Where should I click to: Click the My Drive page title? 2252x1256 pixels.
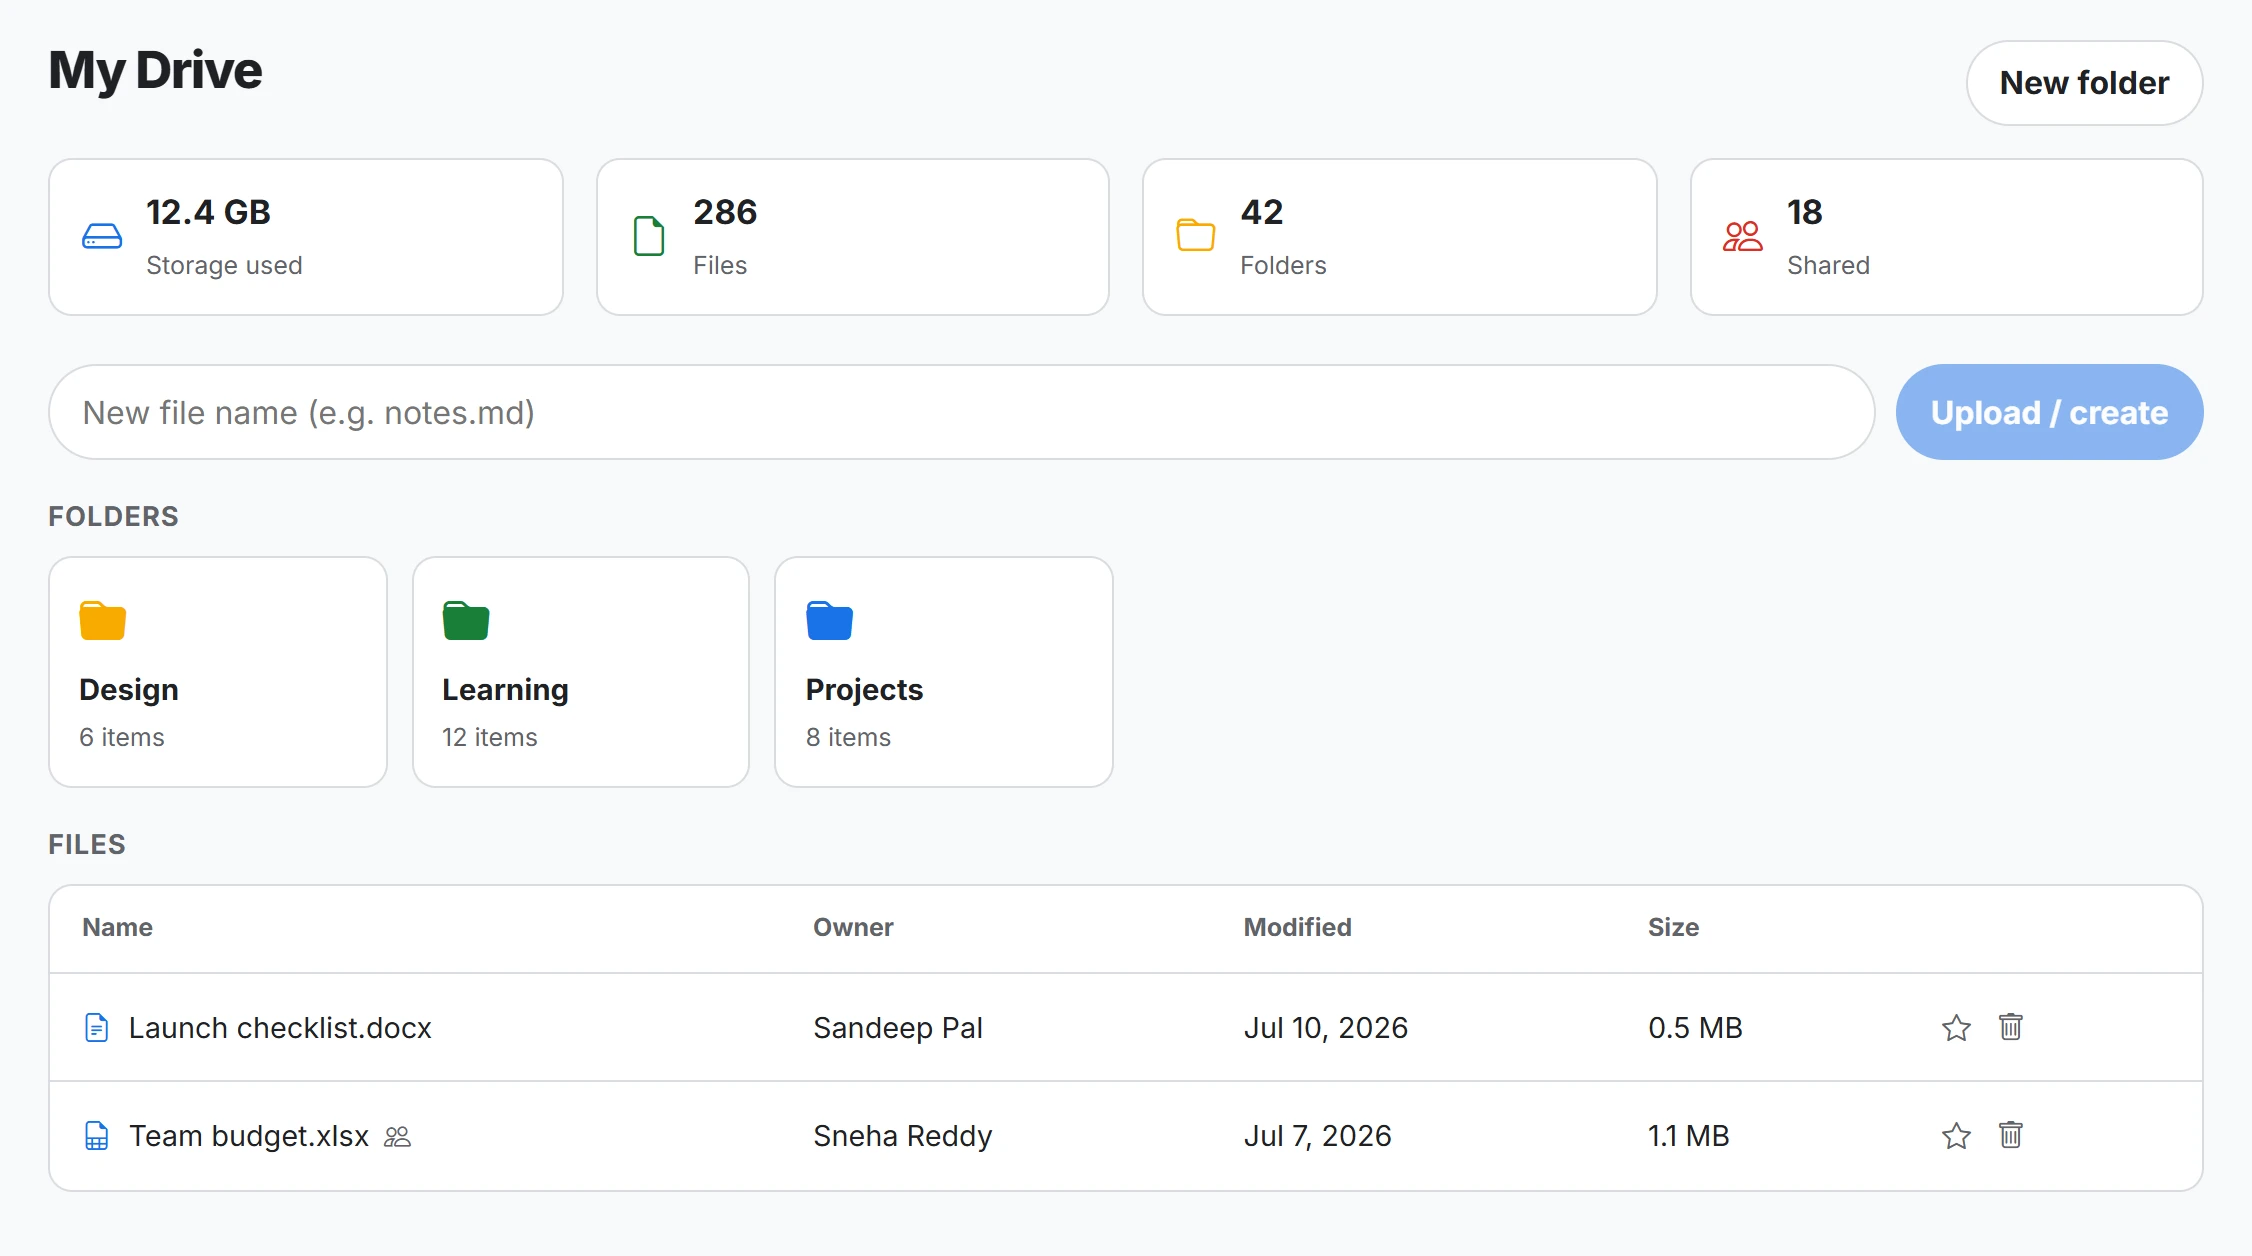155,70
